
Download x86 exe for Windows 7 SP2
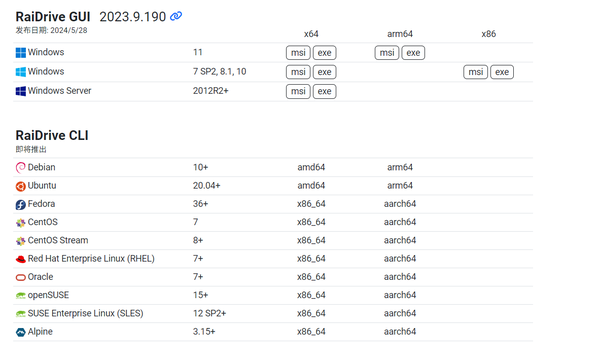pos(502,72)
